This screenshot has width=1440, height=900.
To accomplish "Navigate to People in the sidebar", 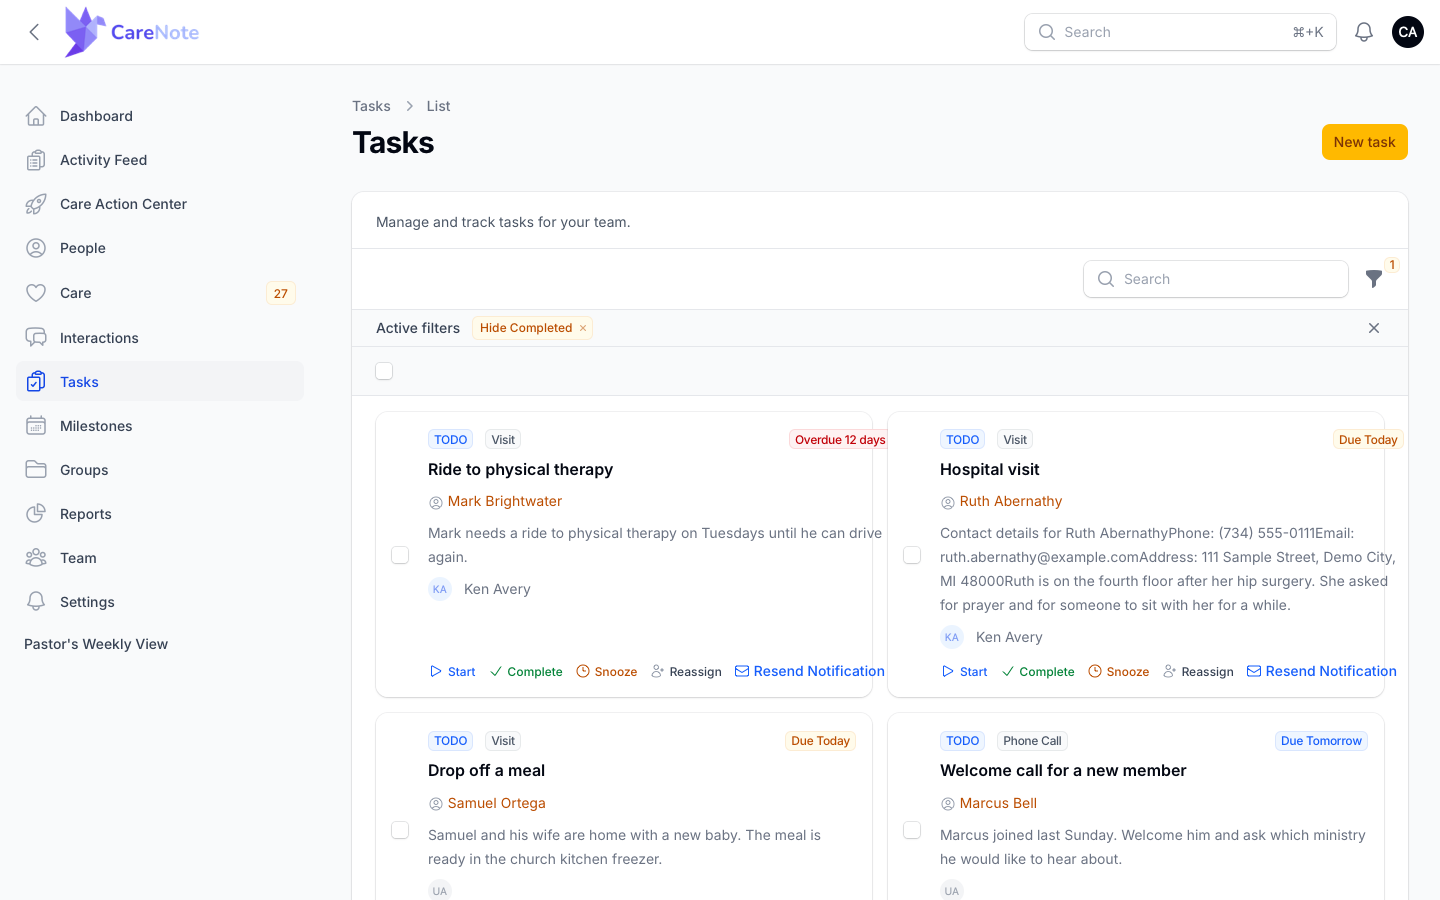I will coord(160,248).
